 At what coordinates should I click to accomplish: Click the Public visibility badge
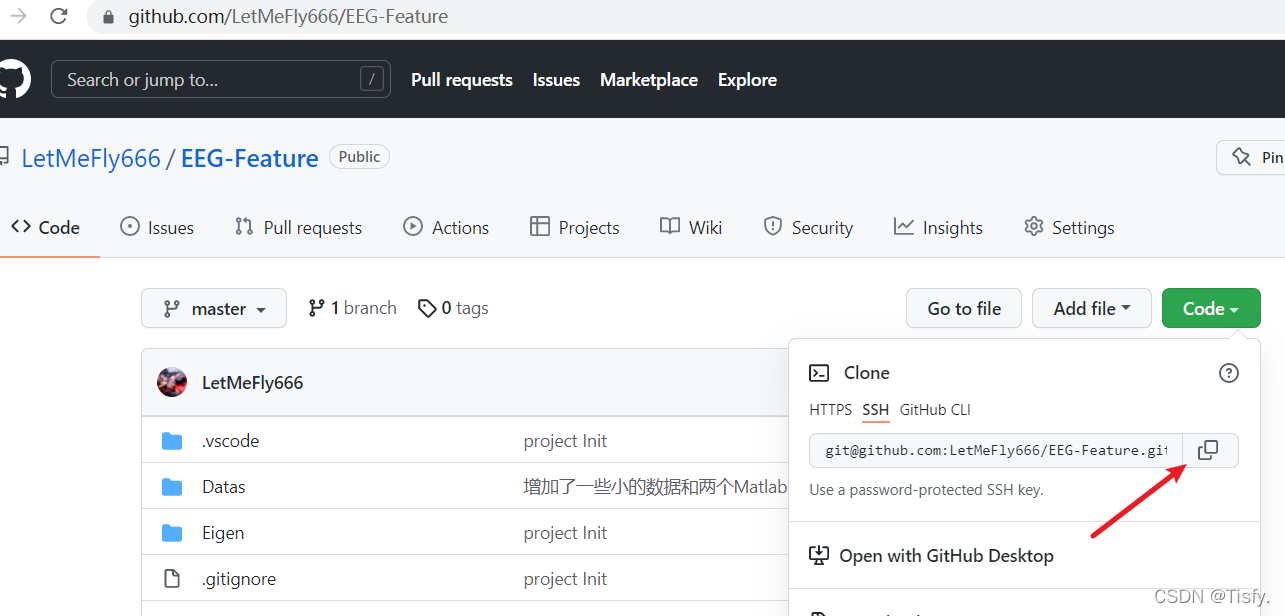pos(359,157)
